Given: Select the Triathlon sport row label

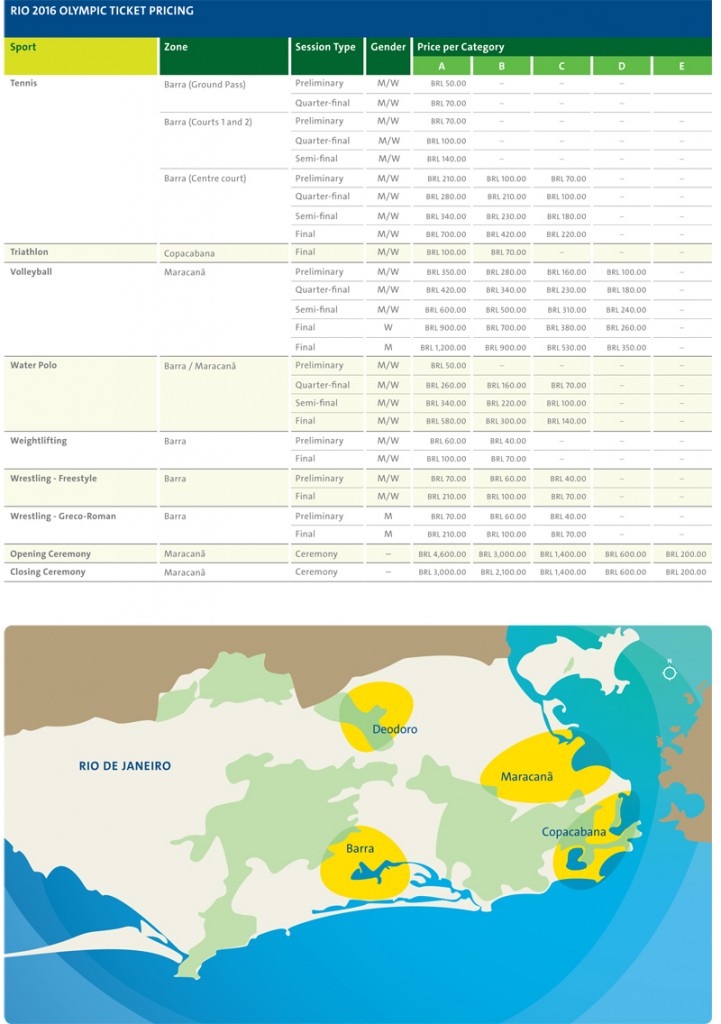Looking at the screenshot, I should coord(29,252).
